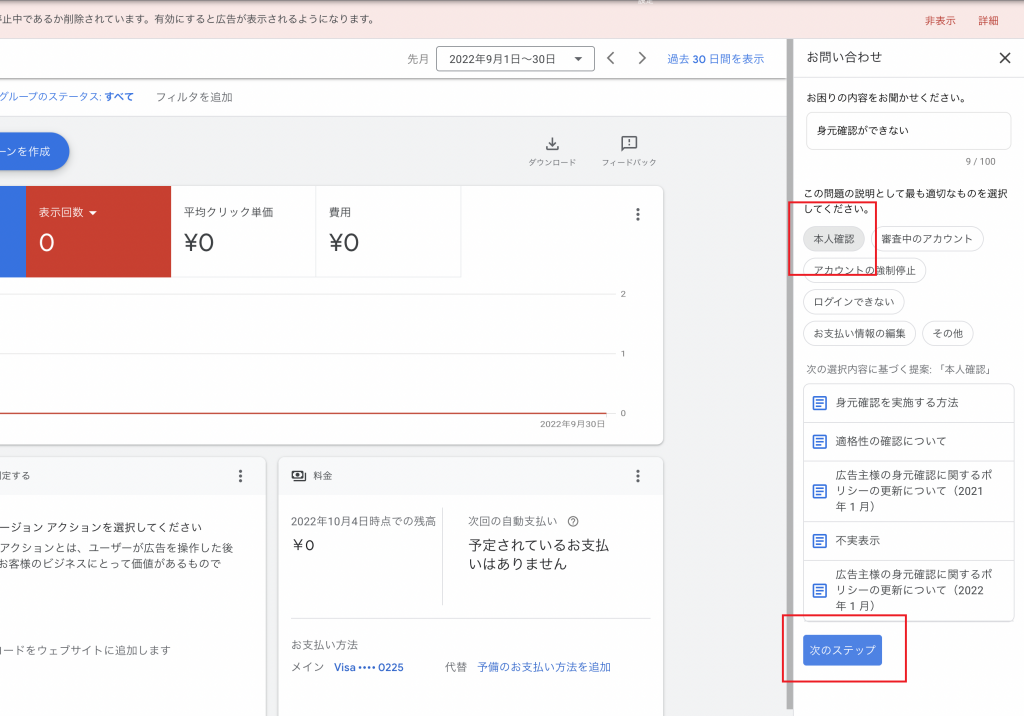The height and width of the screenshot is (716, 1024).
Task: Click the status filter すべて
Action: coord(119,97)
